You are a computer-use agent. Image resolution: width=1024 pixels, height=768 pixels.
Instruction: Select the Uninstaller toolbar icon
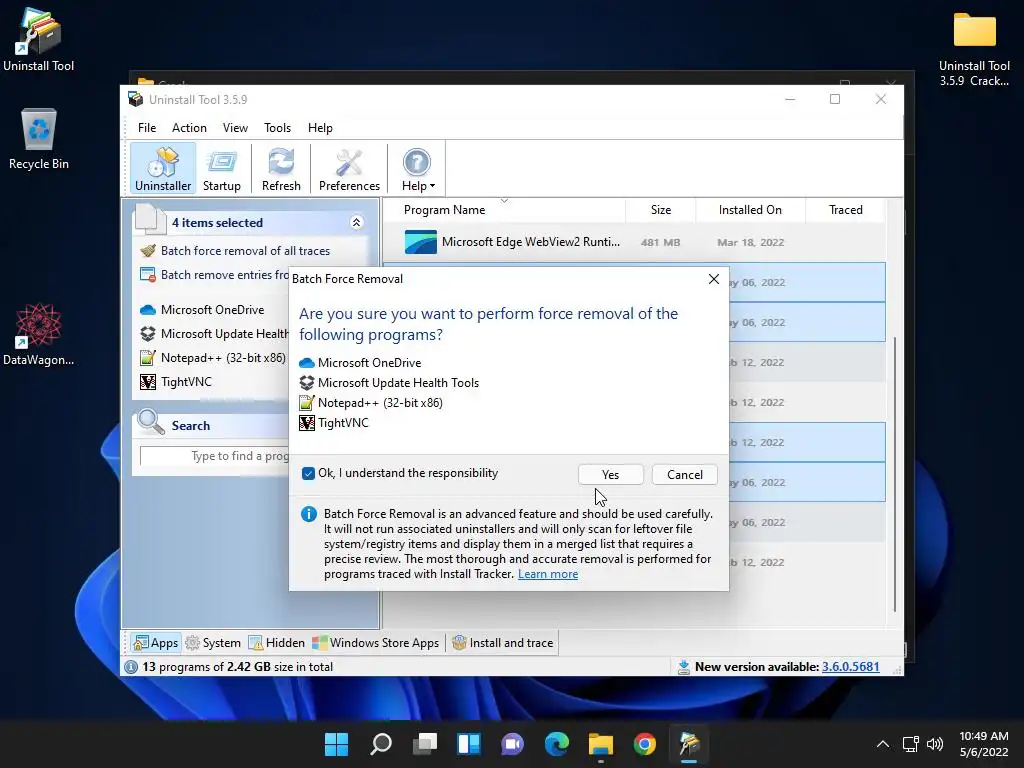click(x=163, y=168)
